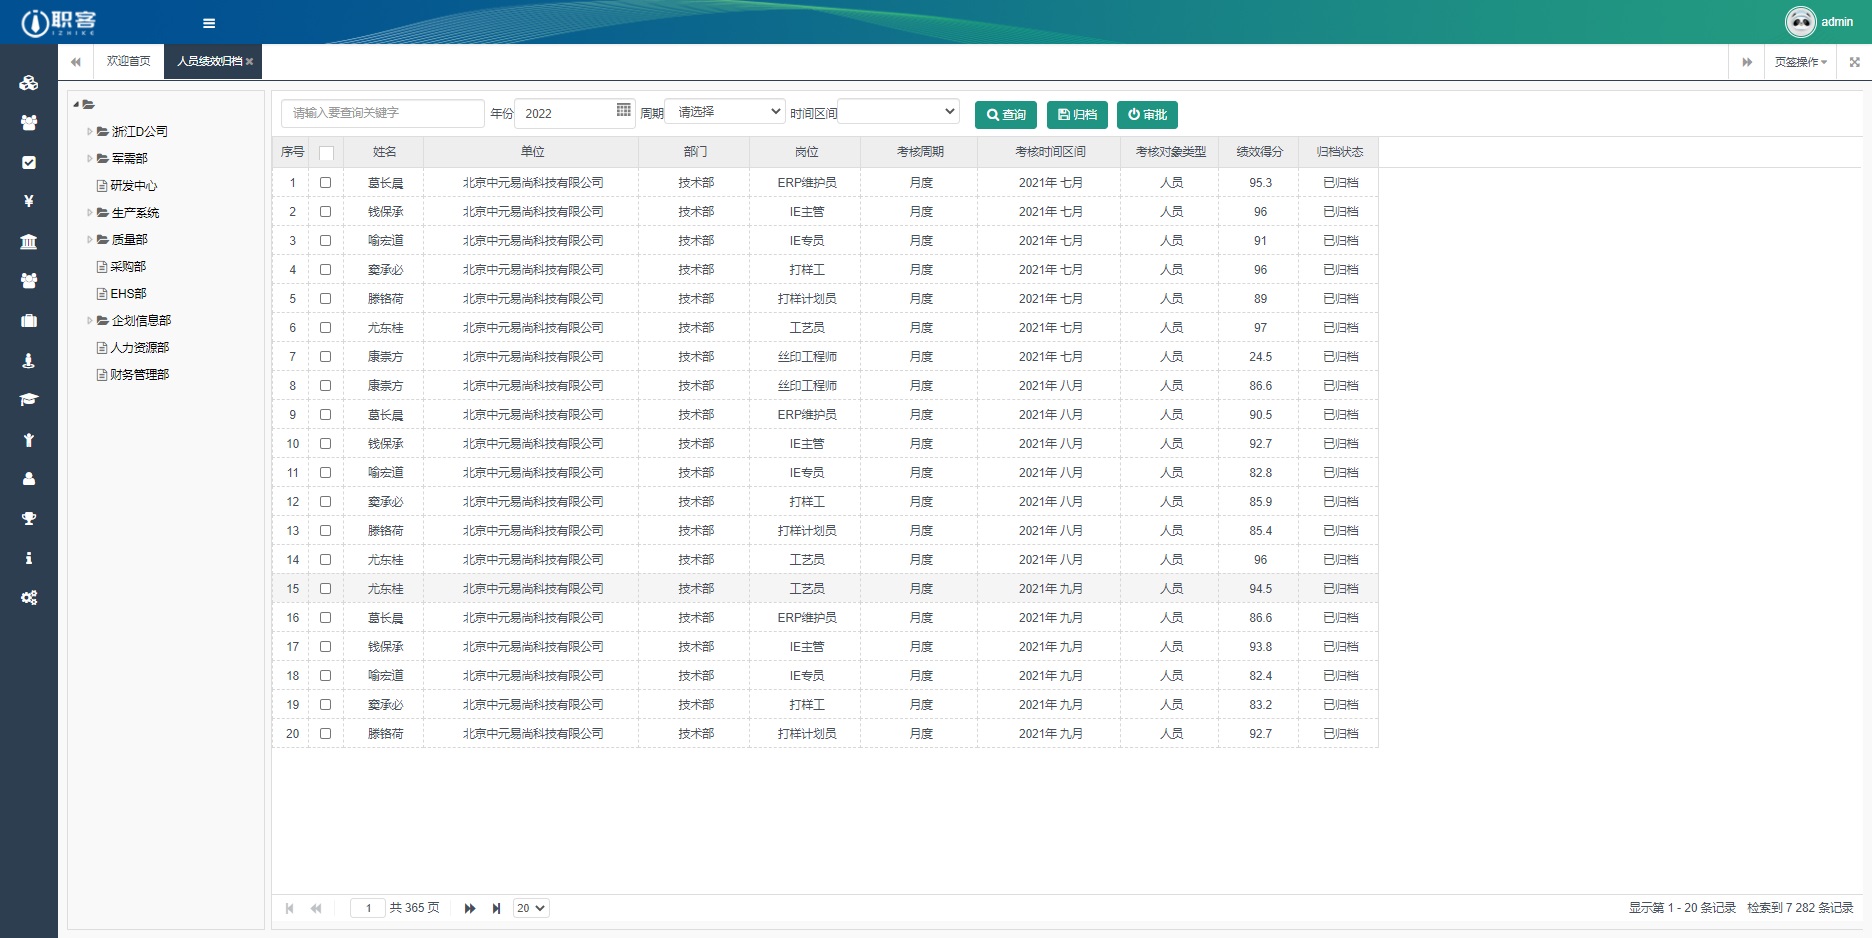Go to next page arrow
1872x938 pixels.
click(470, 908)
